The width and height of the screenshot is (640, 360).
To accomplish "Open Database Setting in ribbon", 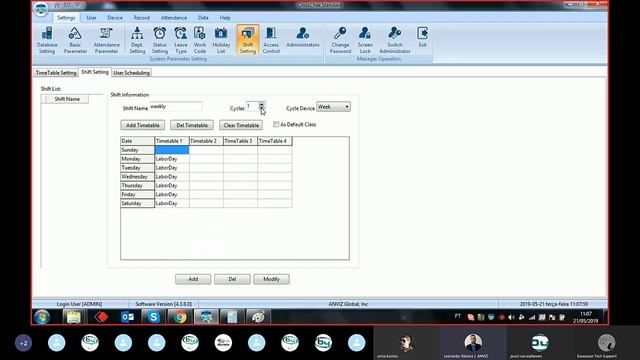I will pyautogui.click(x=47, y=40).
